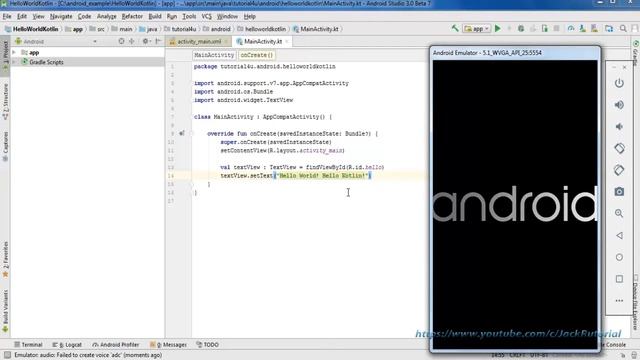Click the Hide Project panel icon
Viewport: 640px width, 360px height.
(x=158, y=41)
